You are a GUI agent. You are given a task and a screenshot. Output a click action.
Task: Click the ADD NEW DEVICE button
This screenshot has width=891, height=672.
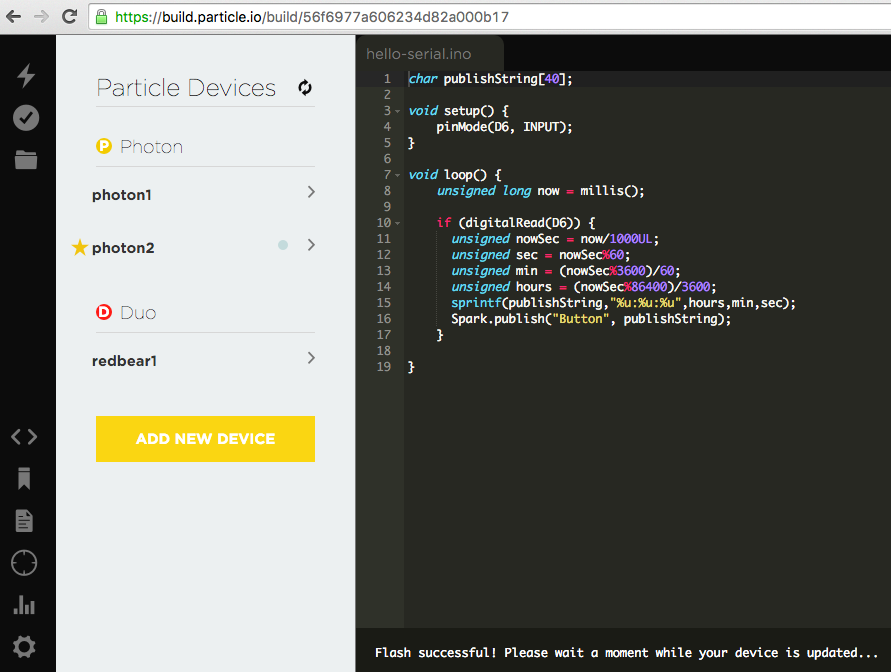[x=205, y=439]
